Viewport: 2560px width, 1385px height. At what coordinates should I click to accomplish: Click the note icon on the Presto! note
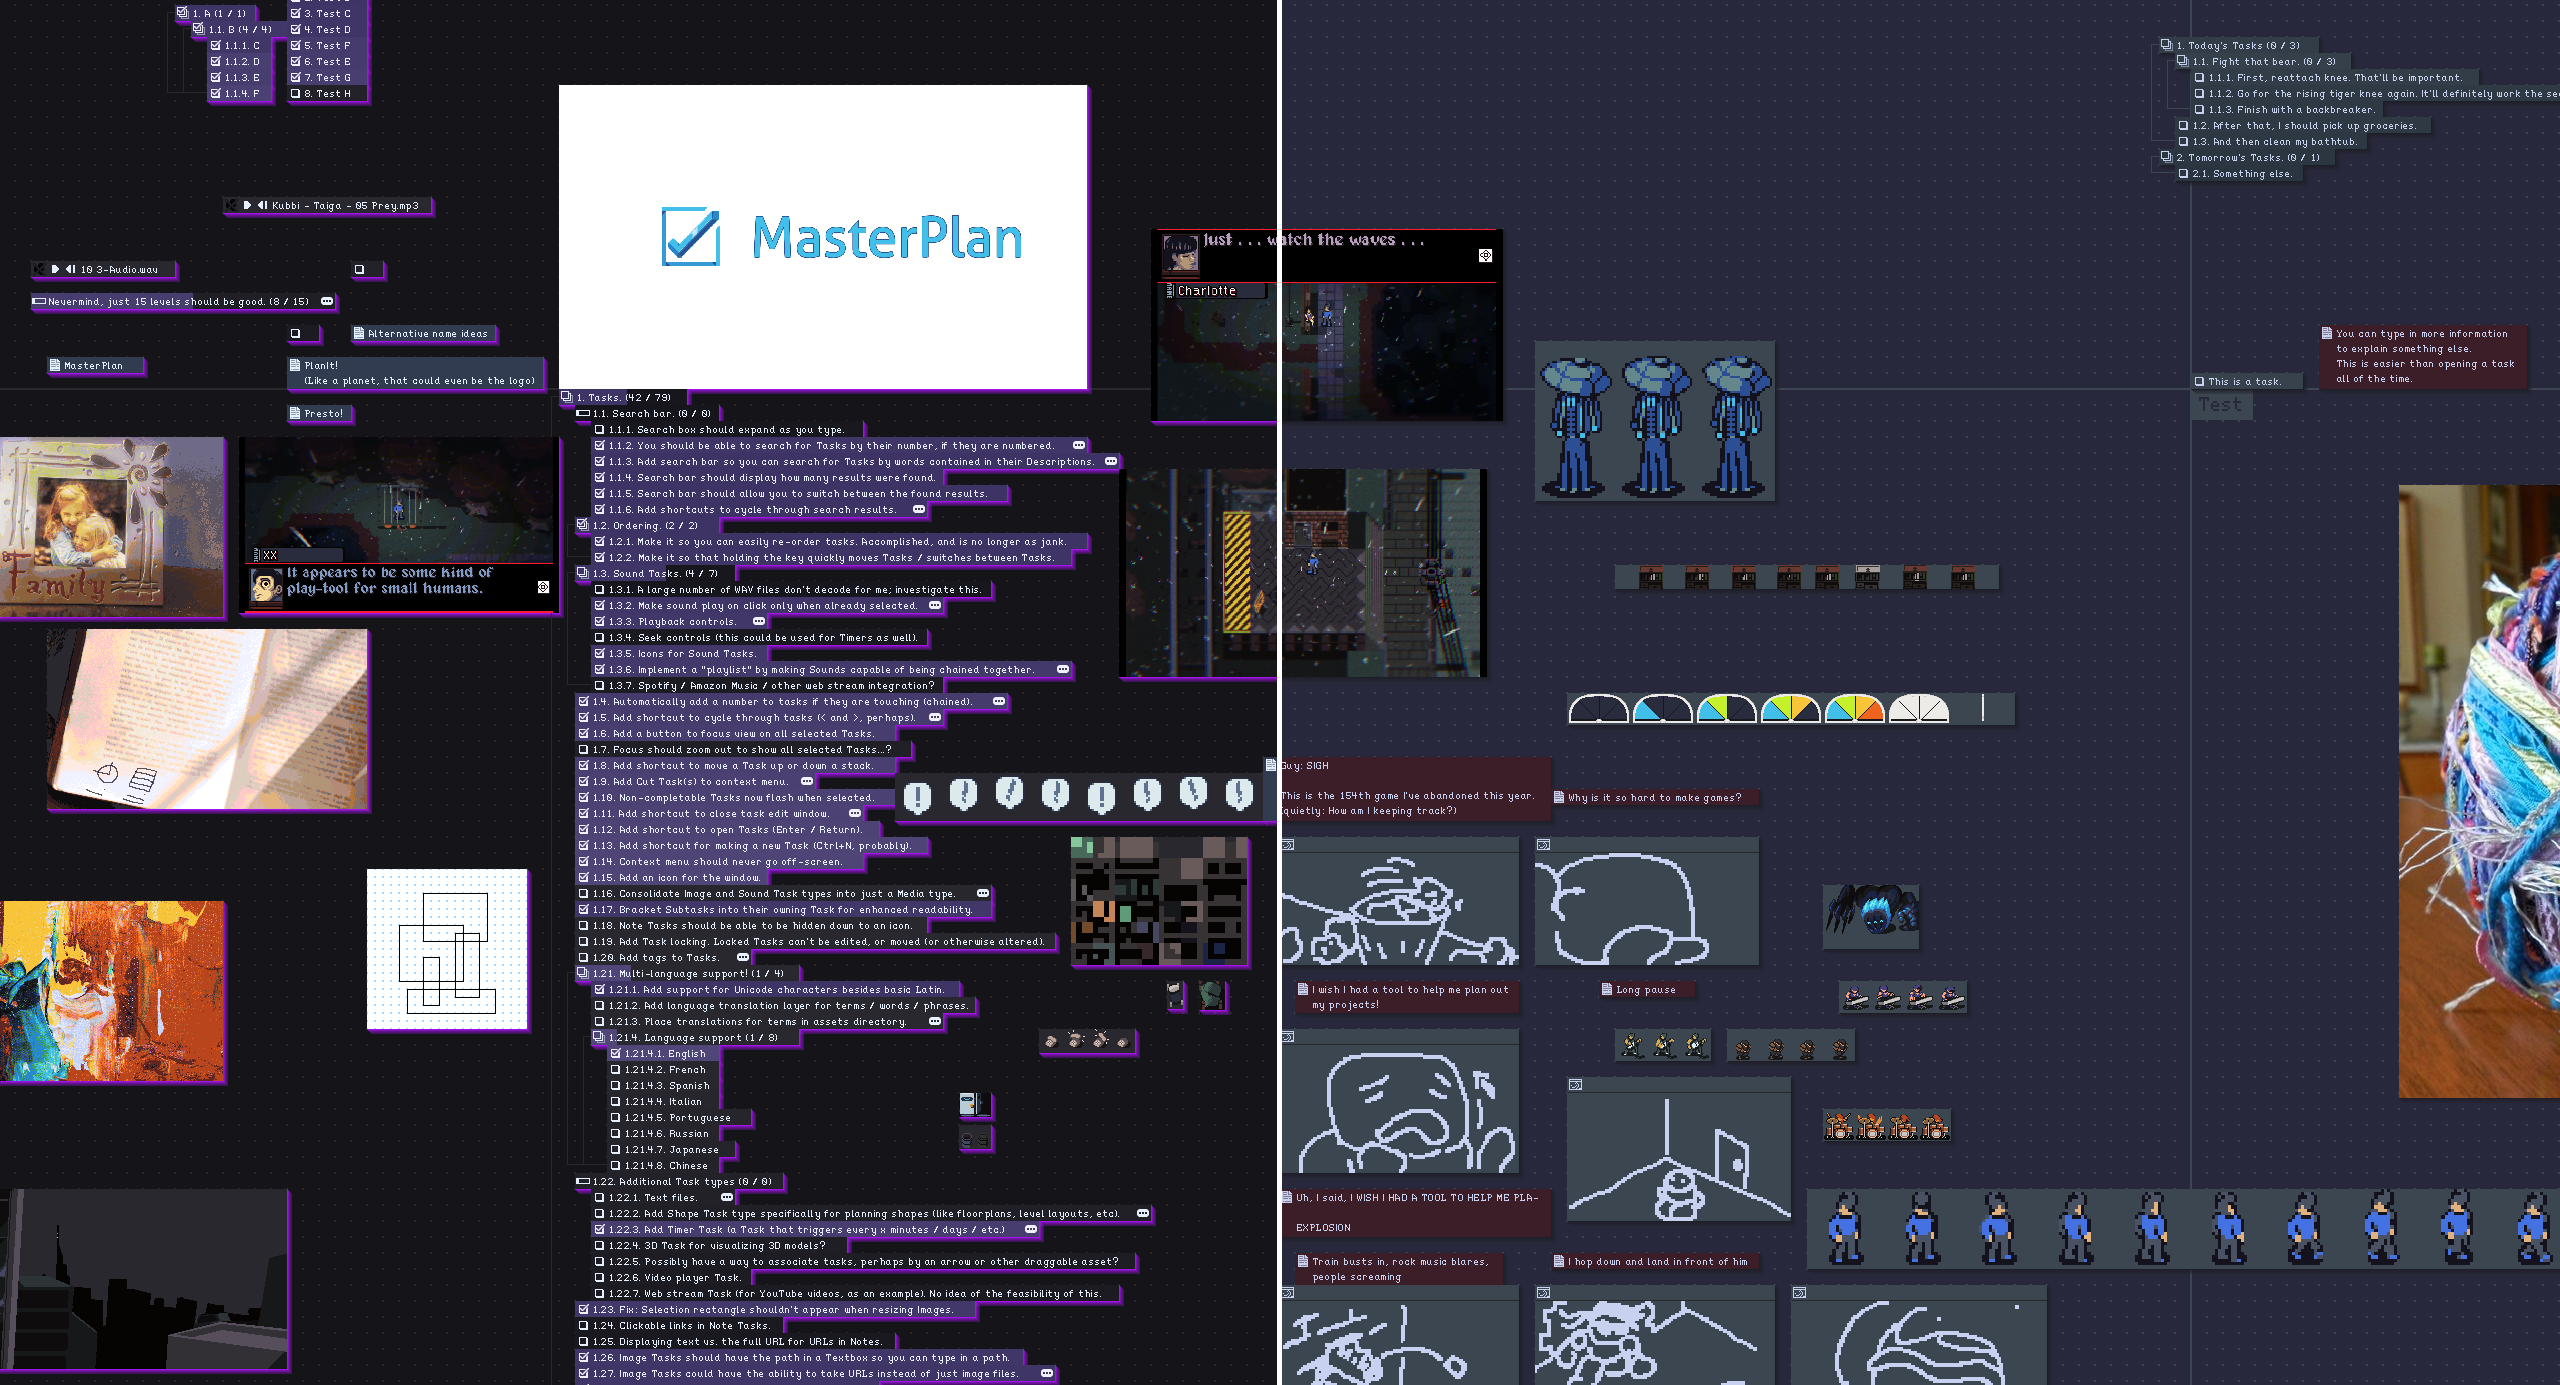click(295, 413)
